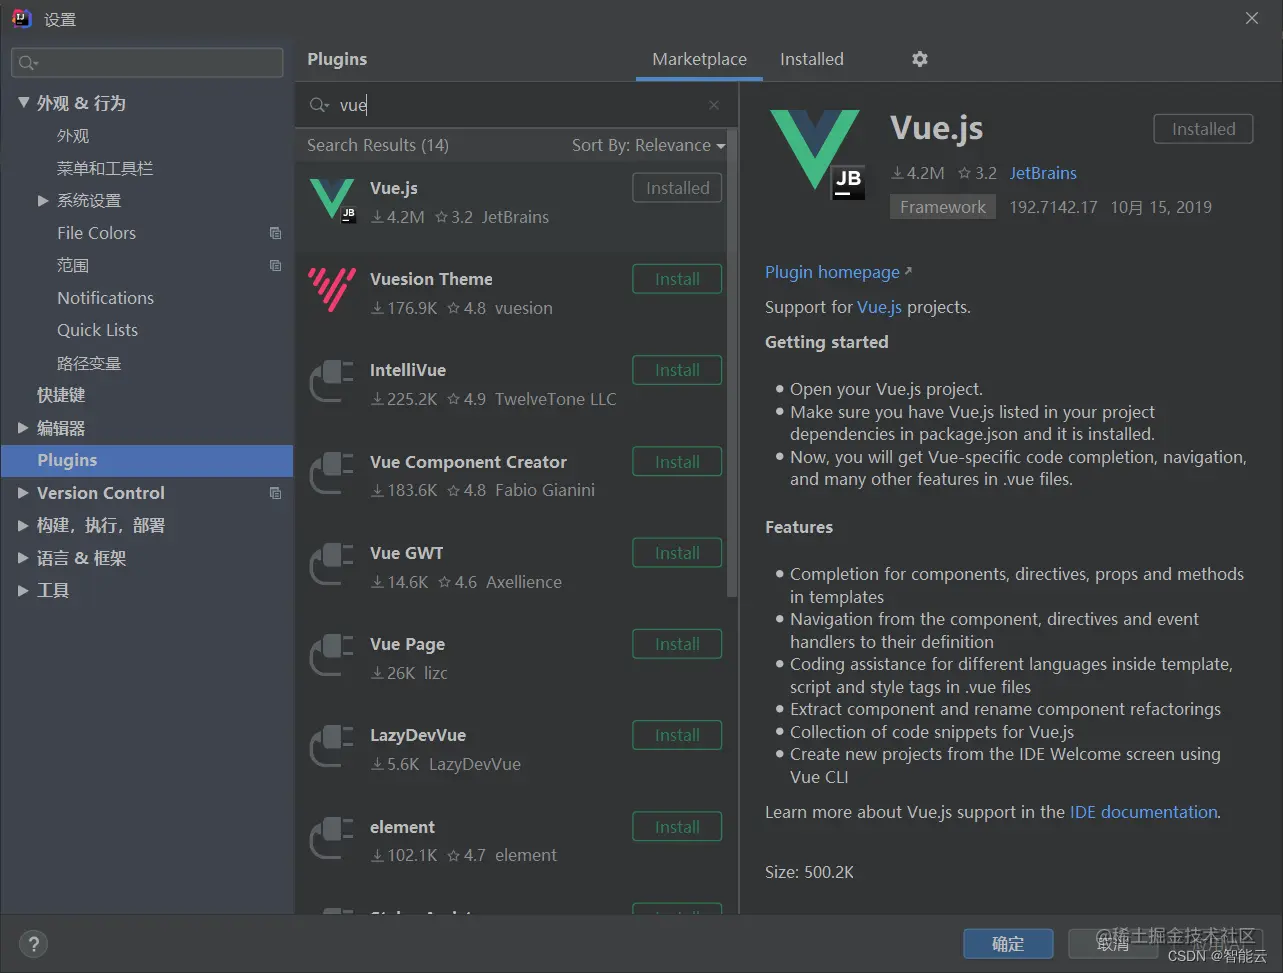Expand the Version Control section
Image resolution: width=1283 pixels, height=973 pixels.
point(23,493)
